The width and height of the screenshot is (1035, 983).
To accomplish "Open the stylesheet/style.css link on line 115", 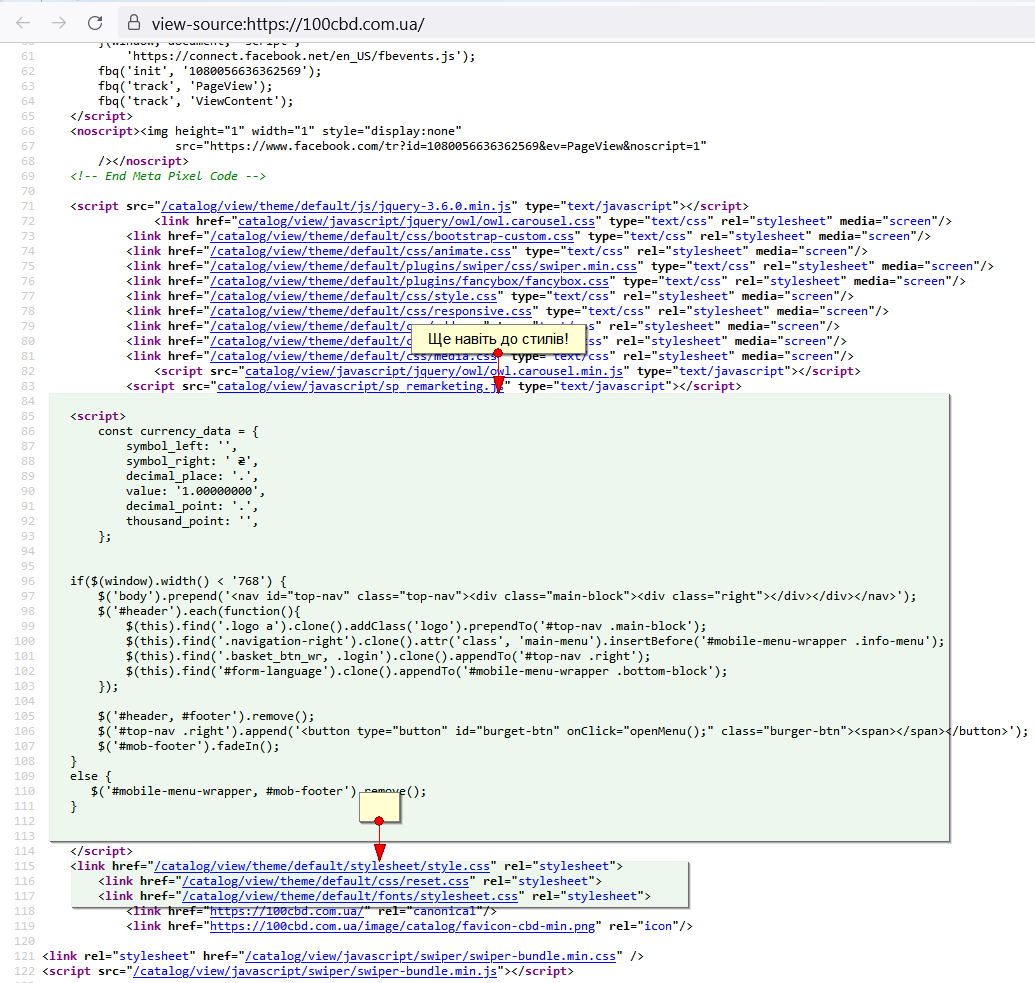I will click(322, 866).
